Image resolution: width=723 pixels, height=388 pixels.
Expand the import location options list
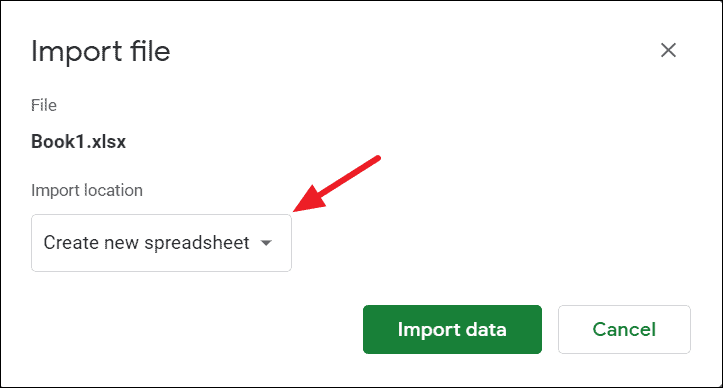pyautogui.click(x=161, y=243)
